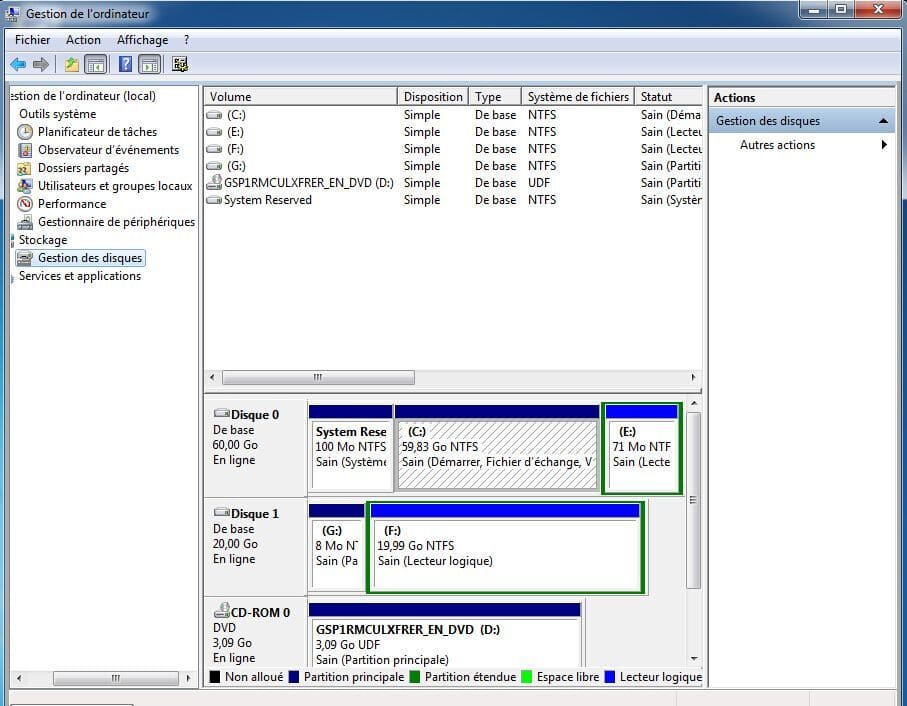Open Help via the blue question mark icon
This screenshot has width=907, height=706.
pyautogui.click(x=126, y=65)
